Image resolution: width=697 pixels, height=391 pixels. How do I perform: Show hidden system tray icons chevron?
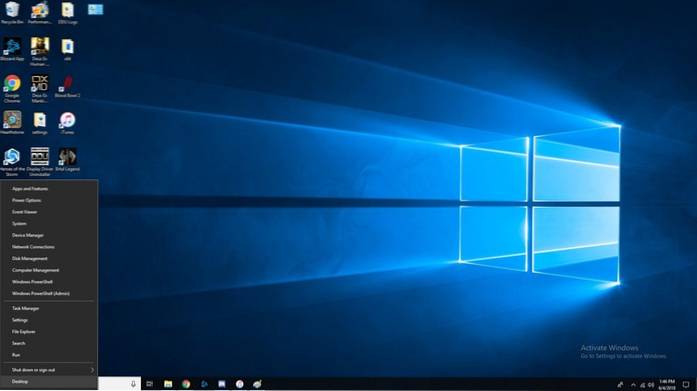[x=633, y=385]
